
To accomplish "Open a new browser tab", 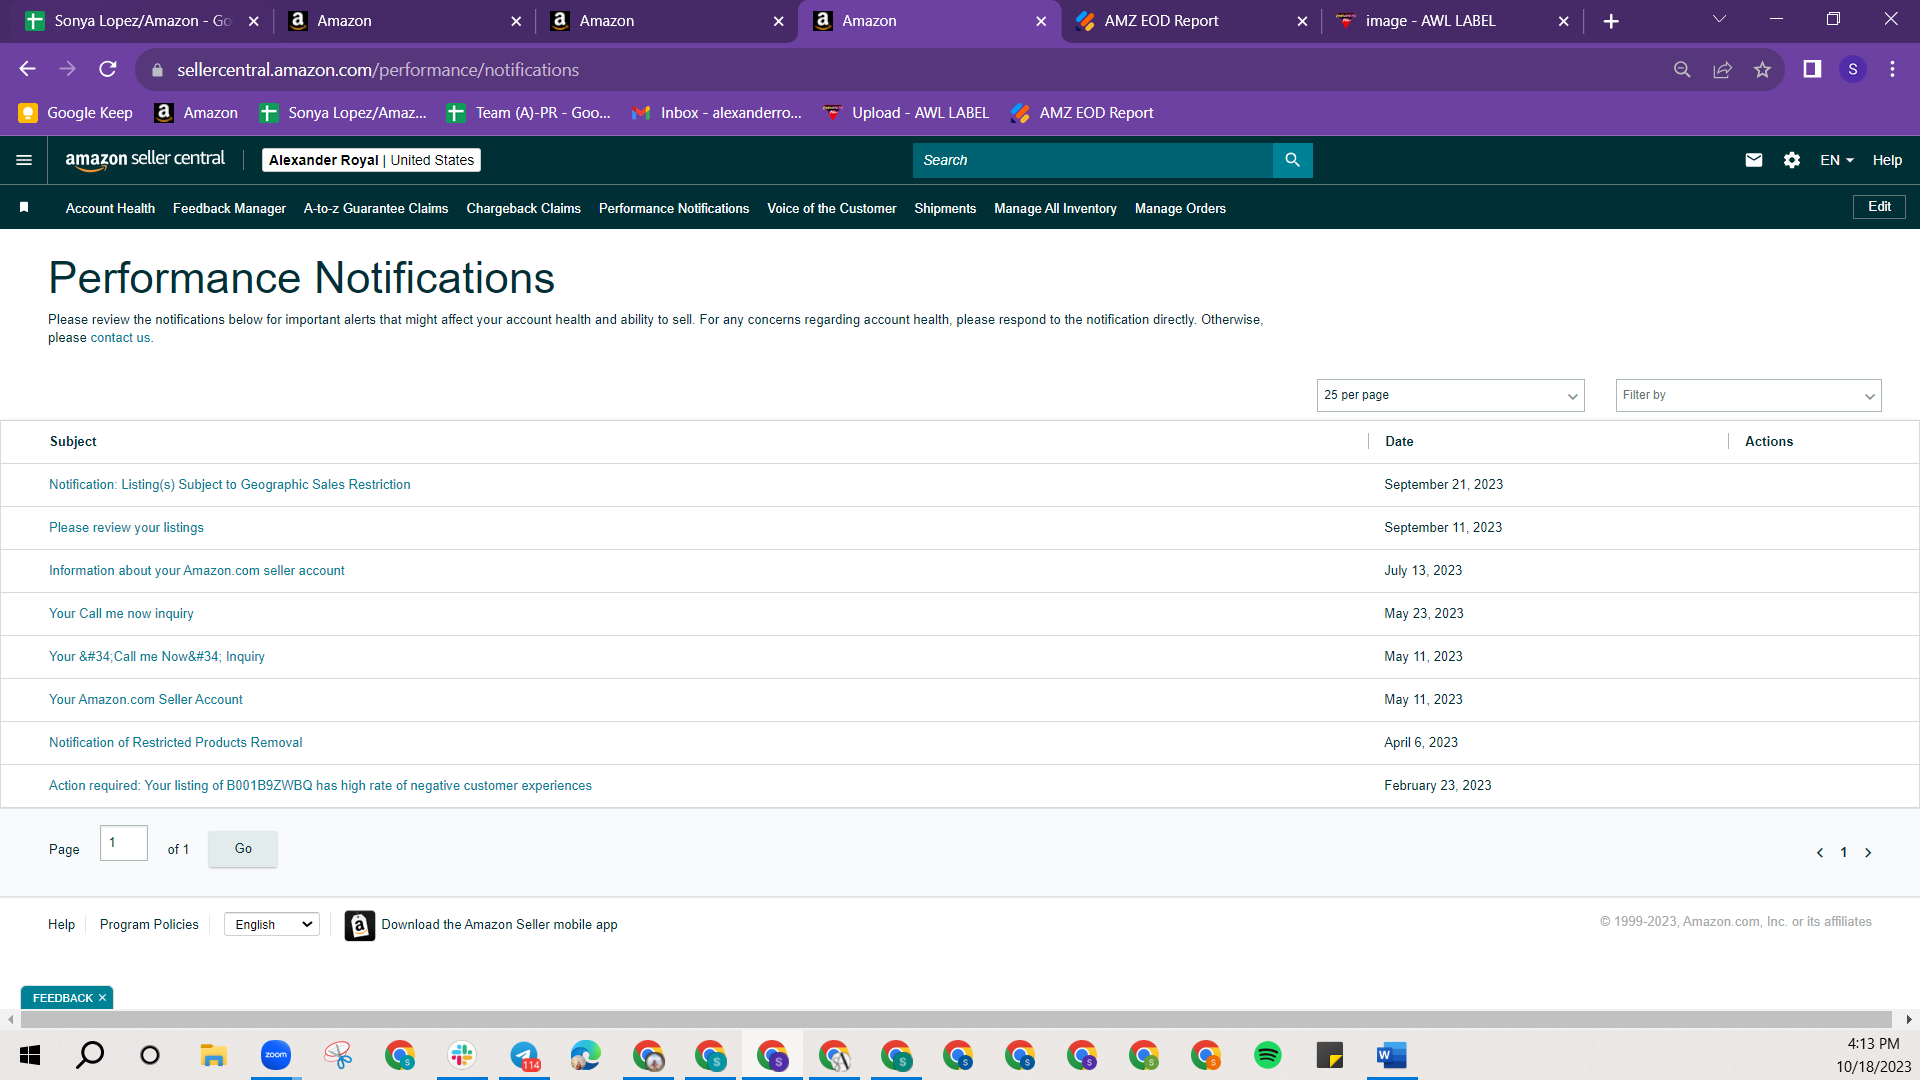I will pos(1611,21).
